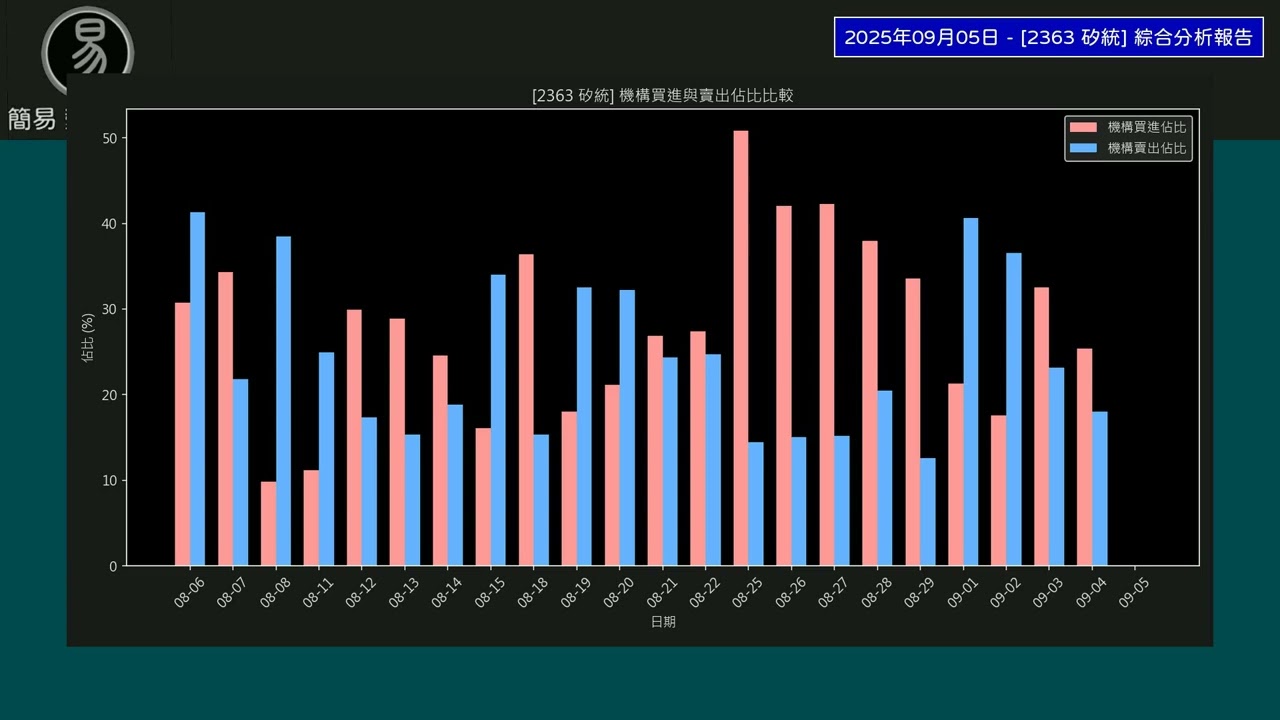Screen dimensions: 1280x720
Task: Click the 09-02 date tick label
Action: click(x=1006, y=592)
